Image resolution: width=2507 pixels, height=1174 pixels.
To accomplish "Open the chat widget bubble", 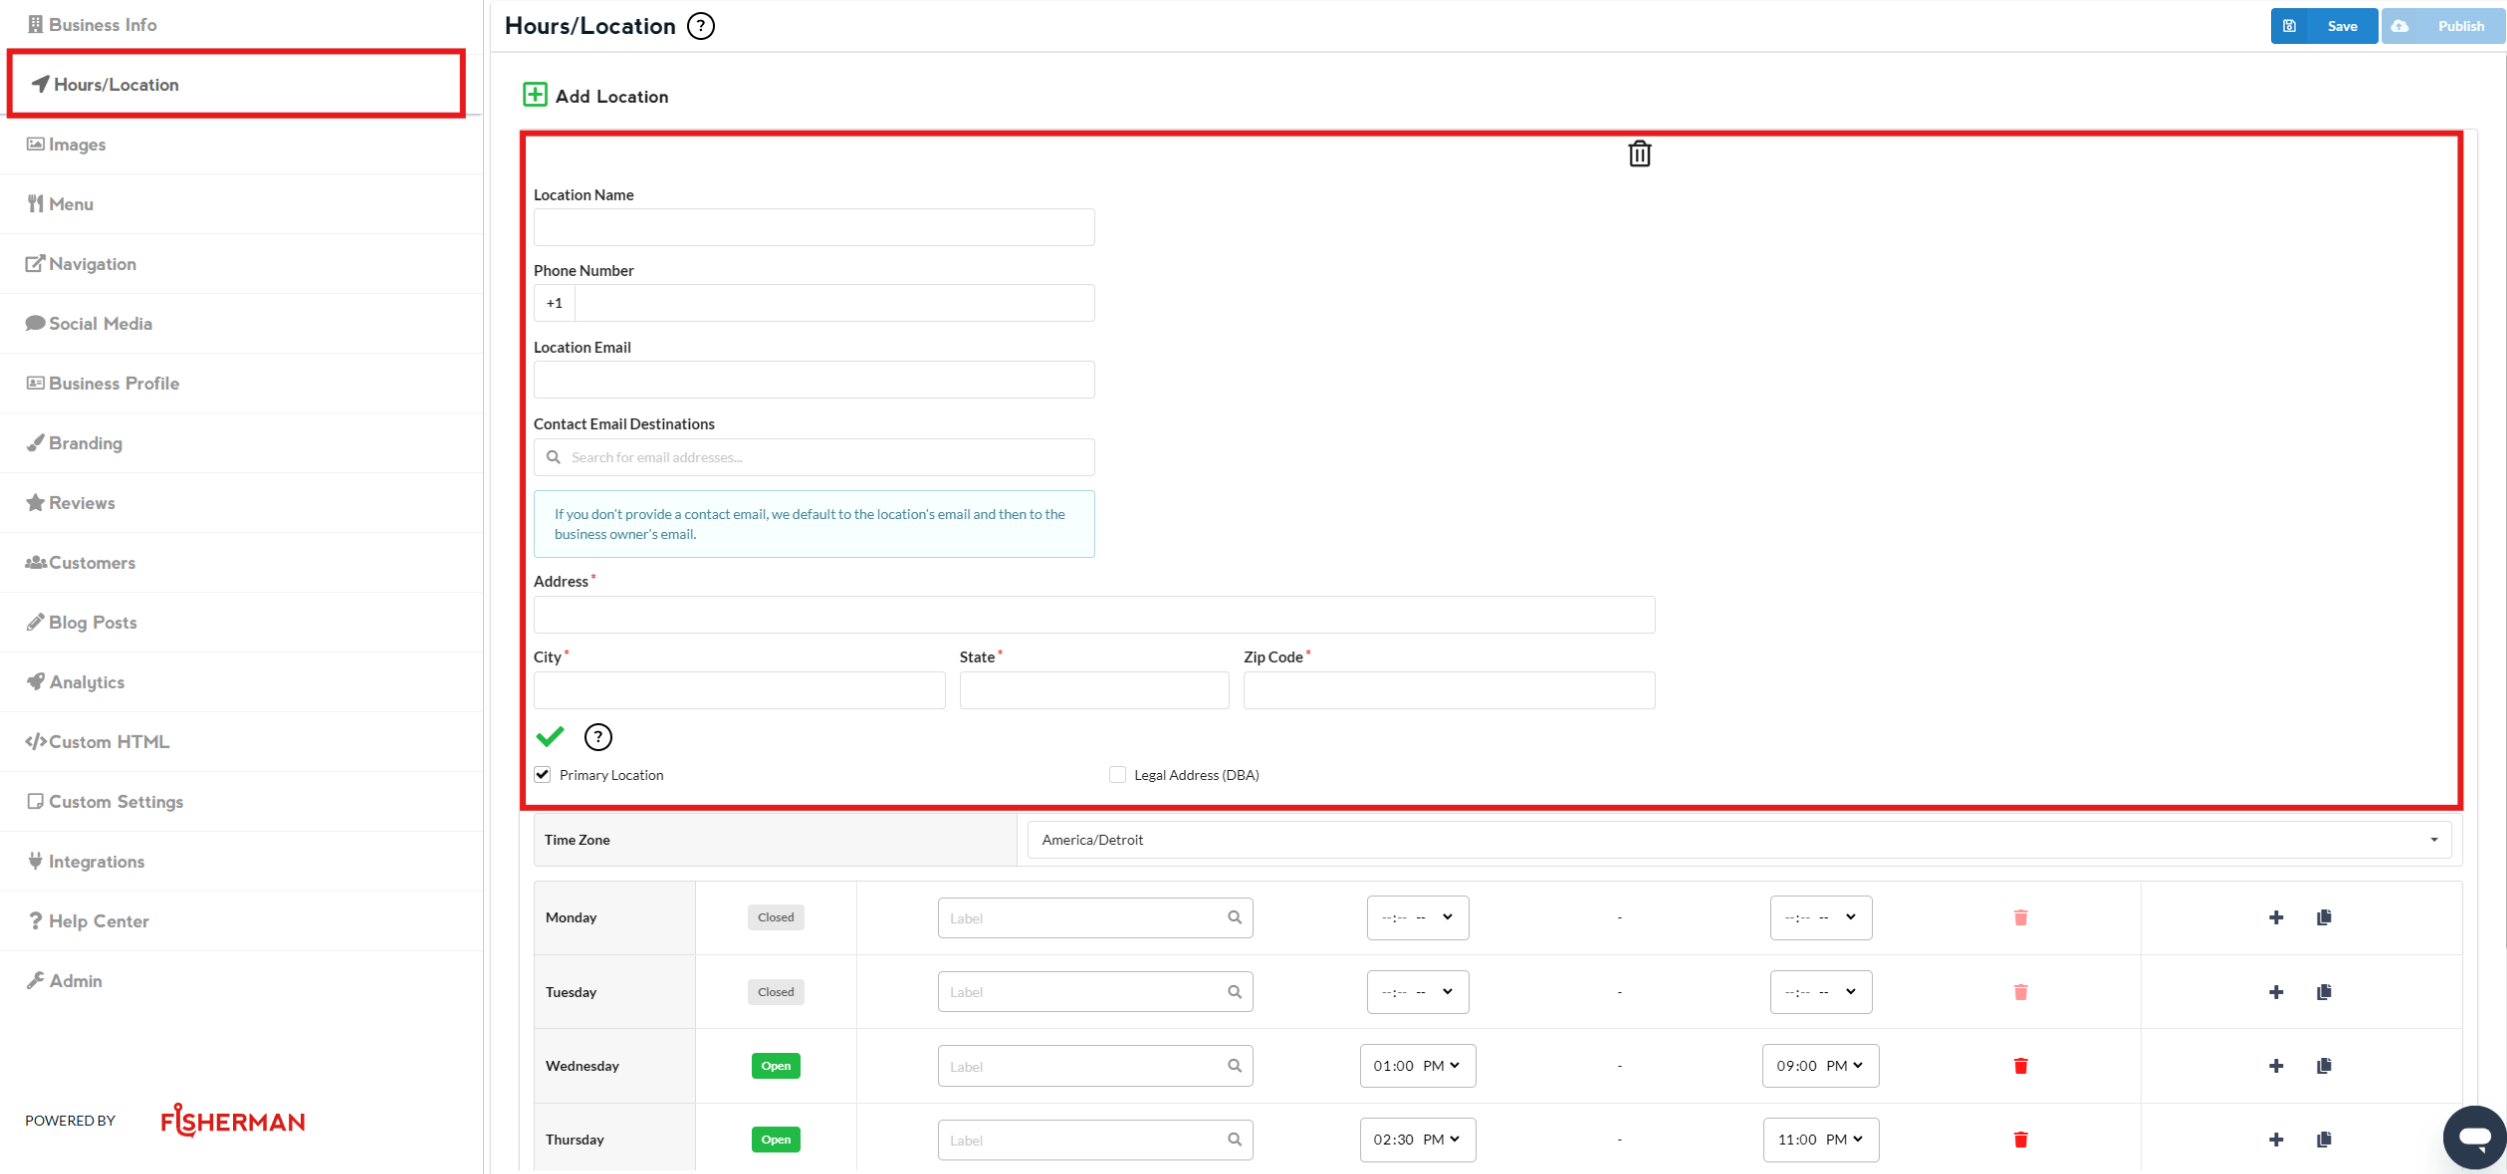I will point(2474,1137).
